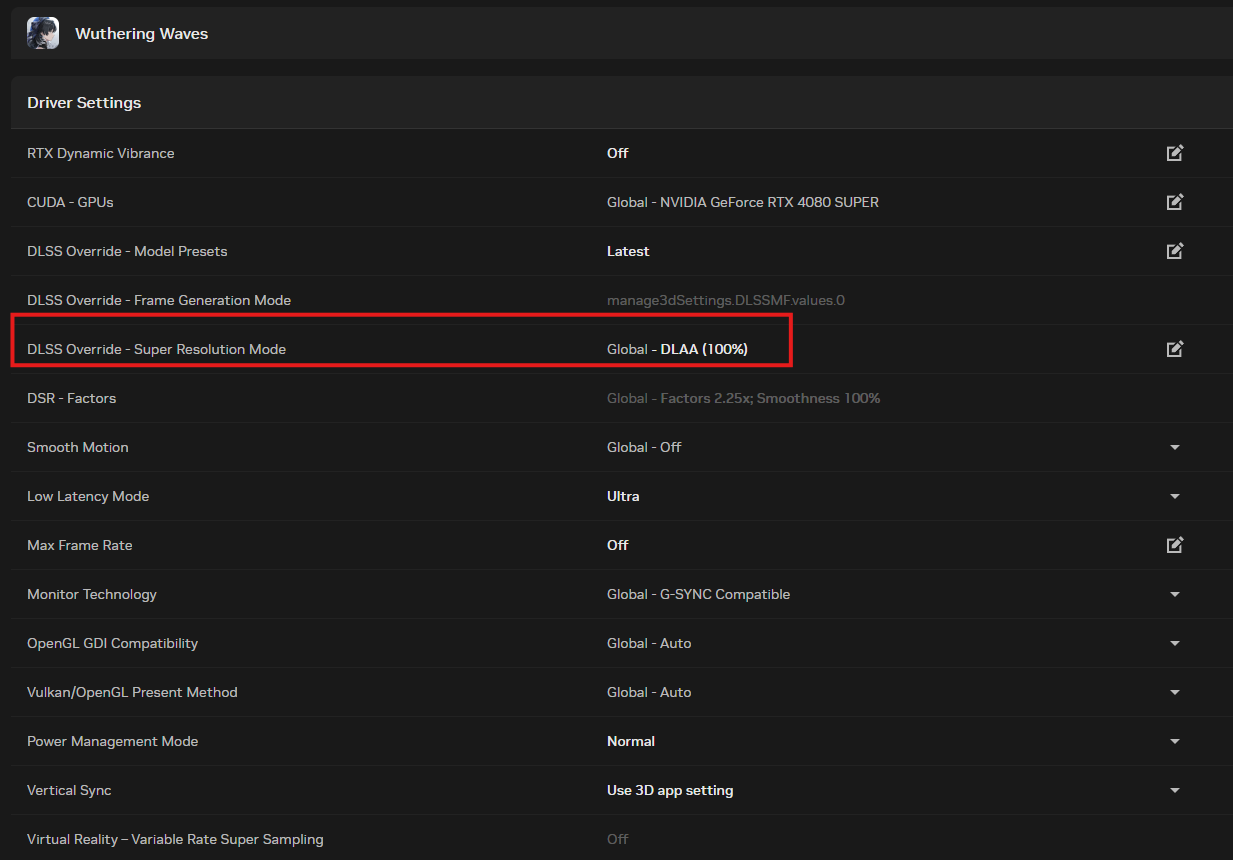The image size is (1233, 860).
Task: Click the Normal value text
Action: [x=631, y=741]
